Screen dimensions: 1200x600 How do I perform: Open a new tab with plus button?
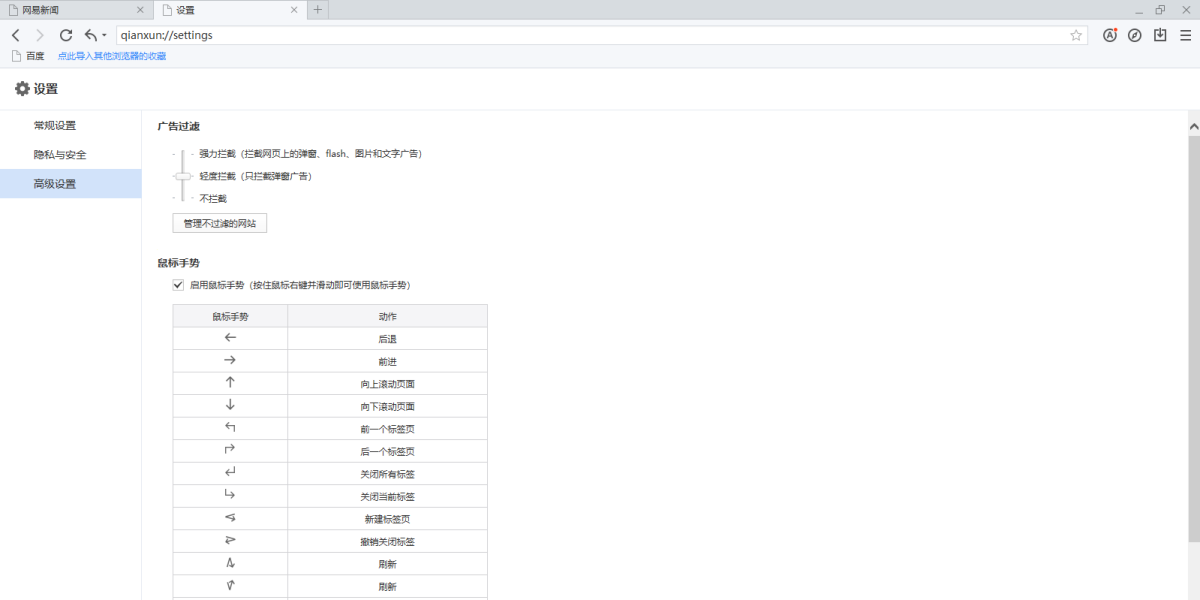point(317,10)
